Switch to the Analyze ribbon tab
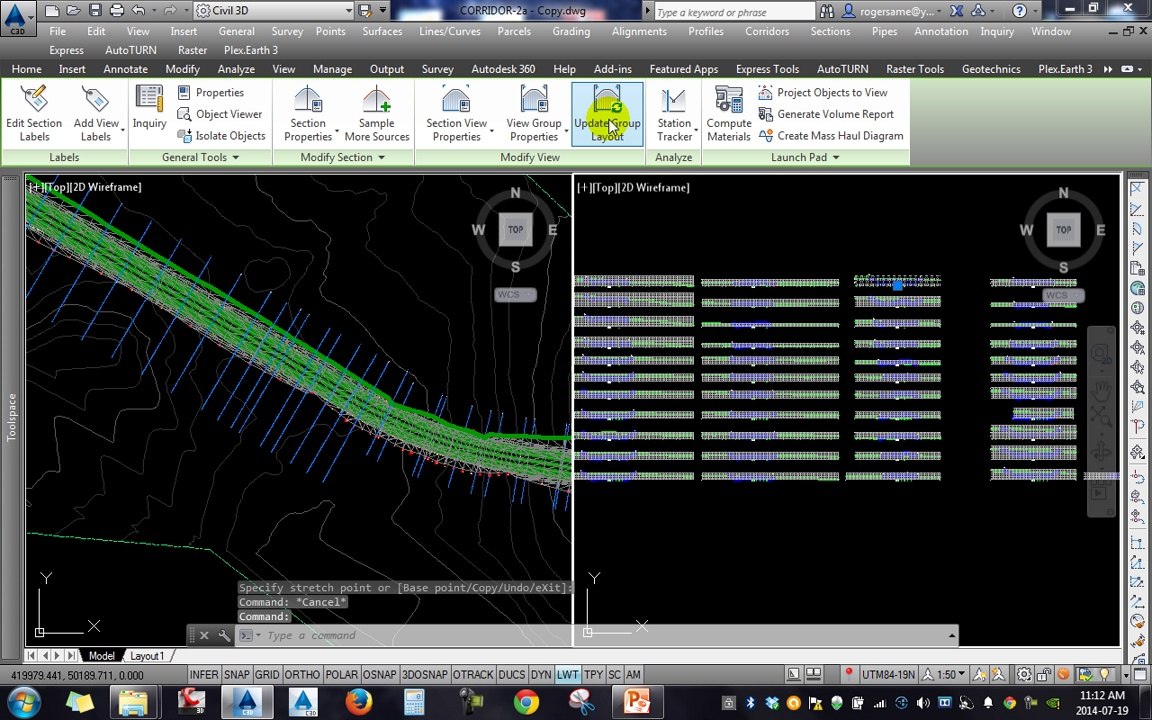 coord(236,69)
